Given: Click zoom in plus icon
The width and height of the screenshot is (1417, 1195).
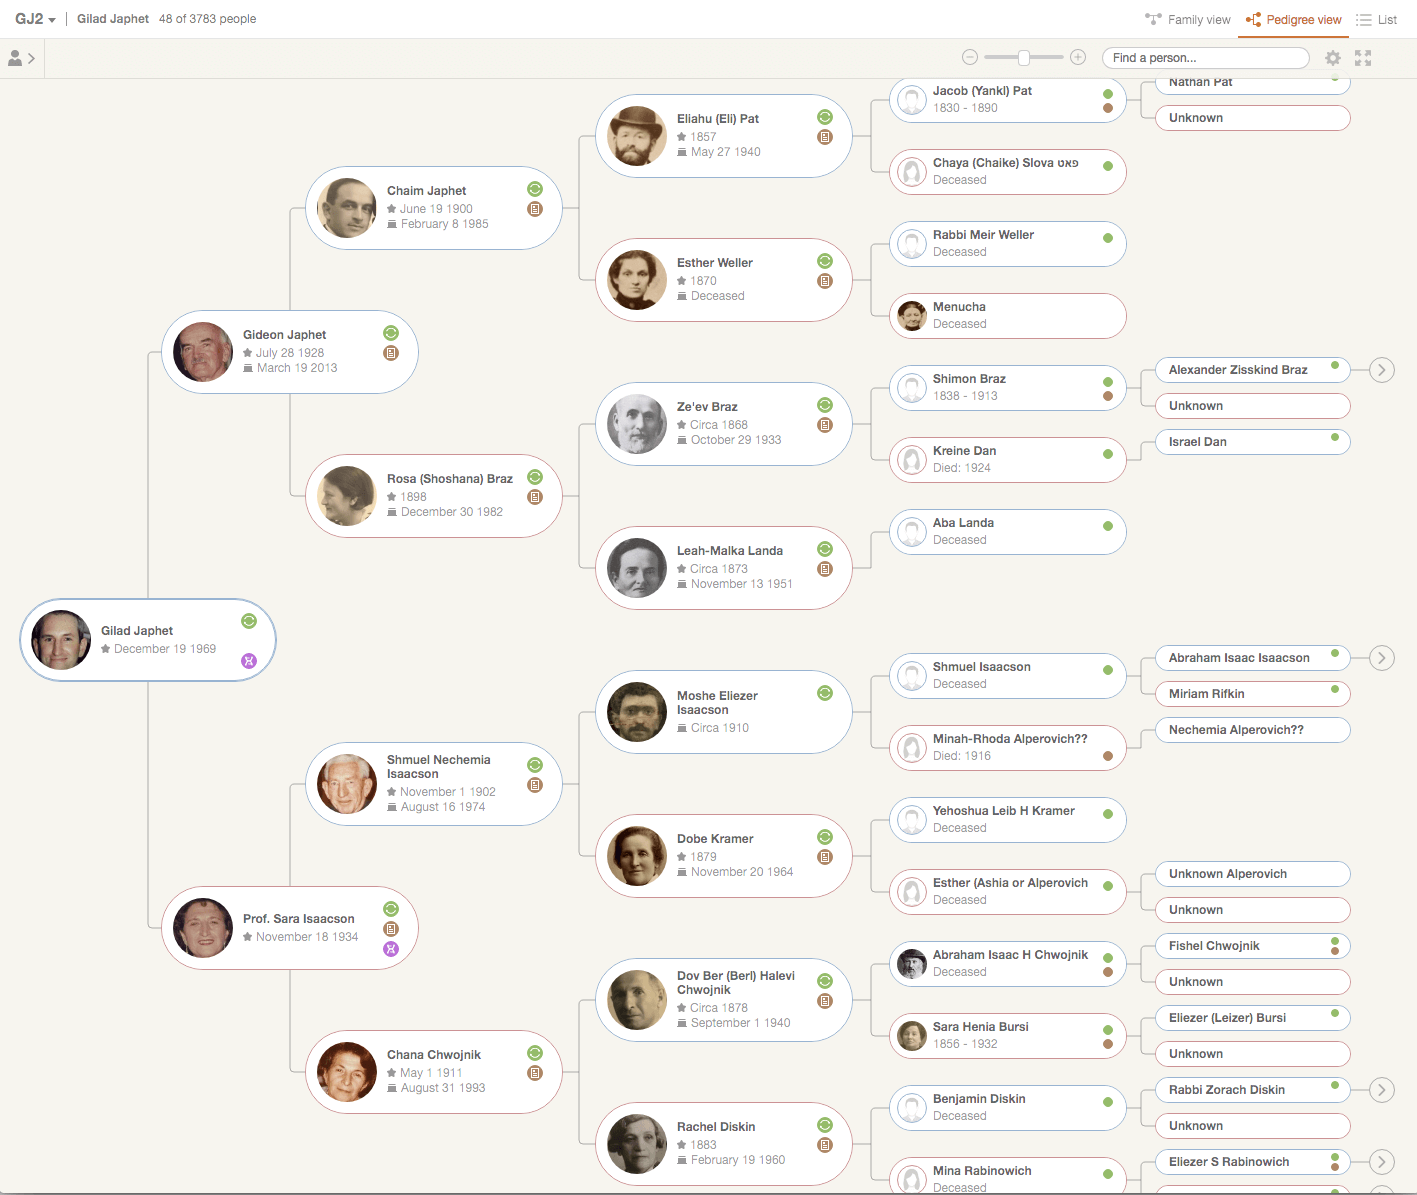Looking at the screenshot, I should pyautogui.click(x=1078, y=57).
